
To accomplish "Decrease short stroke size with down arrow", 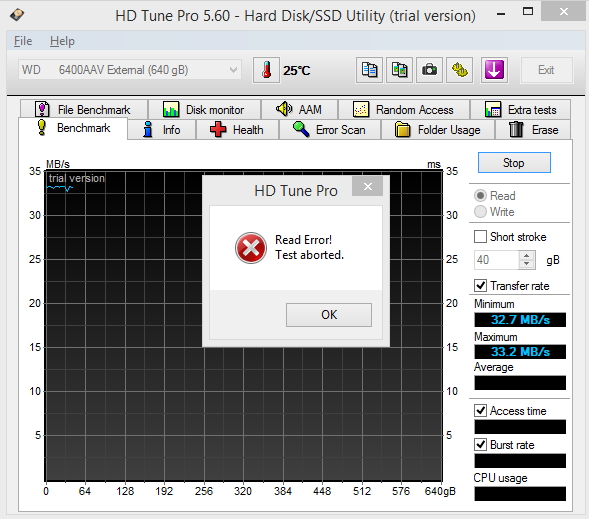I will 527,264.
